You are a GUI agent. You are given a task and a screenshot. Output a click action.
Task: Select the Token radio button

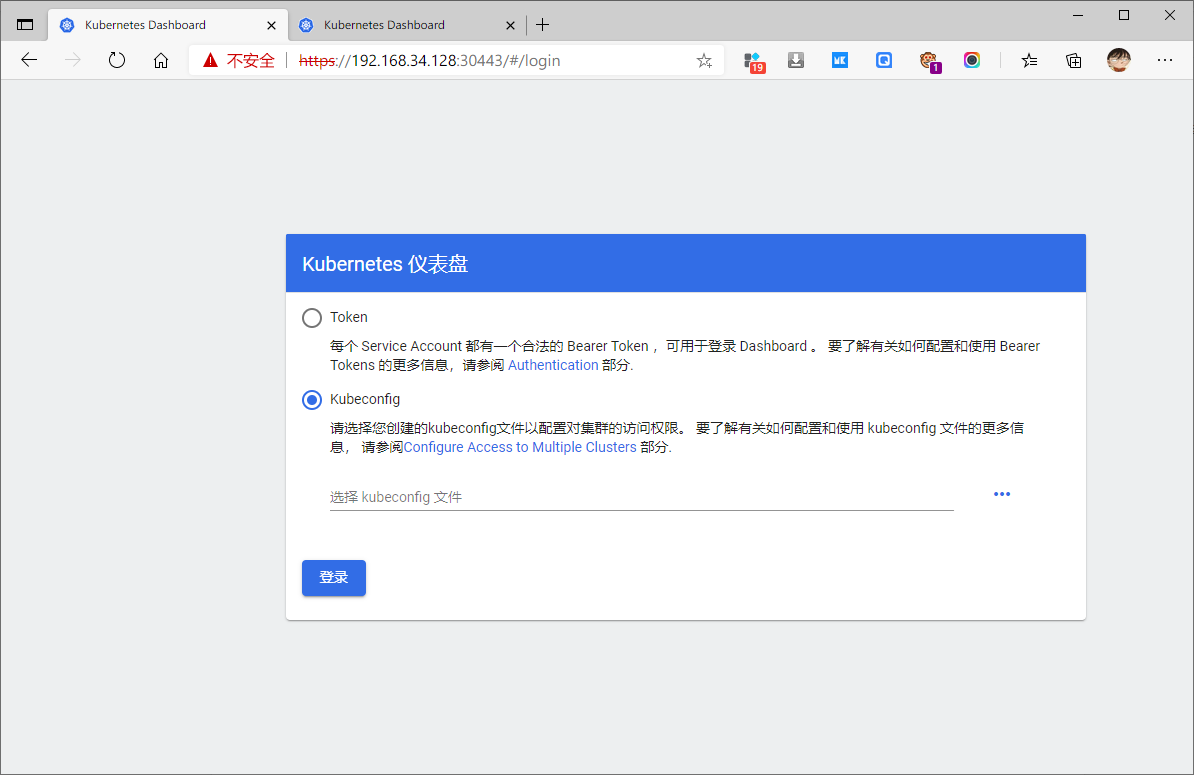coord(312,317)
